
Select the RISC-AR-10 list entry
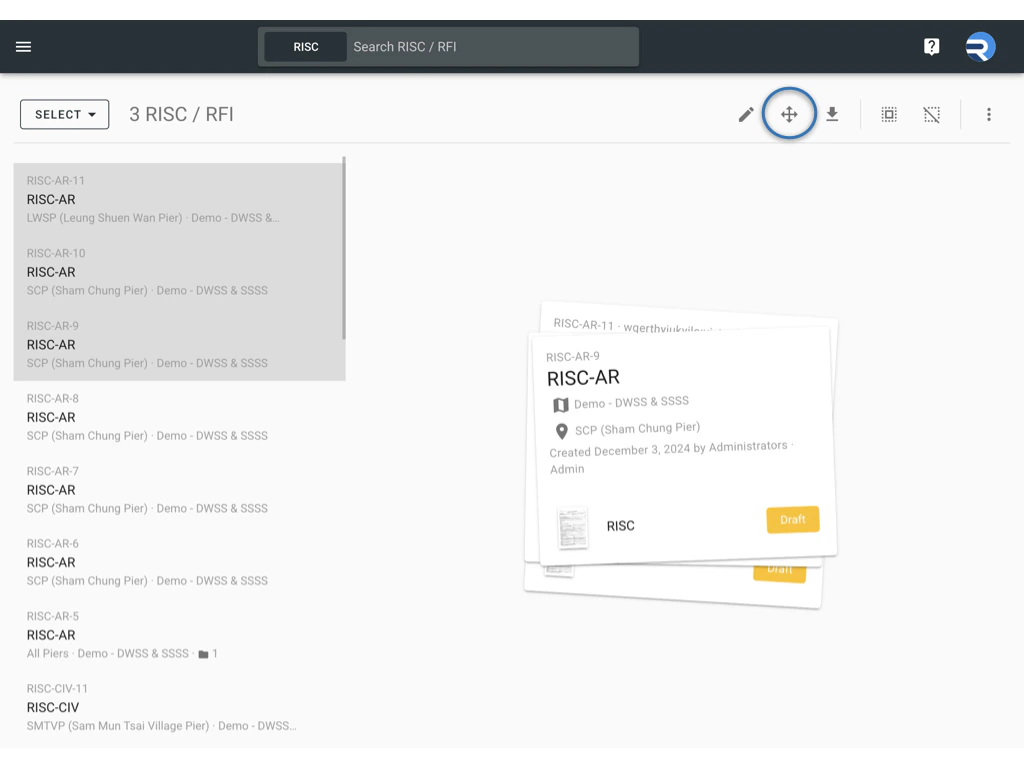point(179,272)
